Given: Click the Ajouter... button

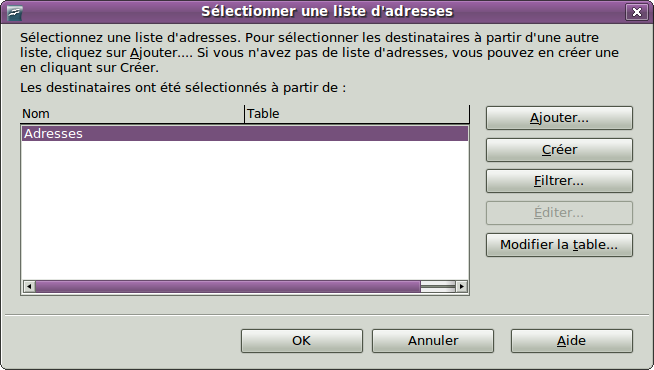Looking at the screenshot, I should (559, 118).
